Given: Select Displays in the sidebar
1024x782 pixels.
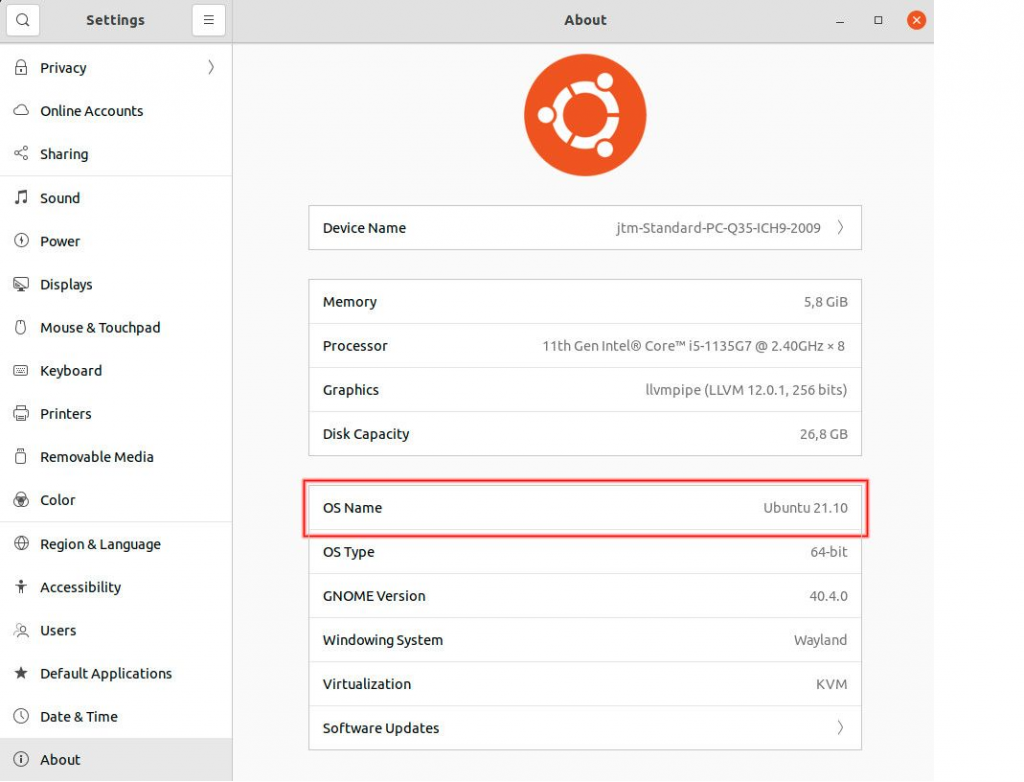Looking at the screenshot, I should [116, 284].
